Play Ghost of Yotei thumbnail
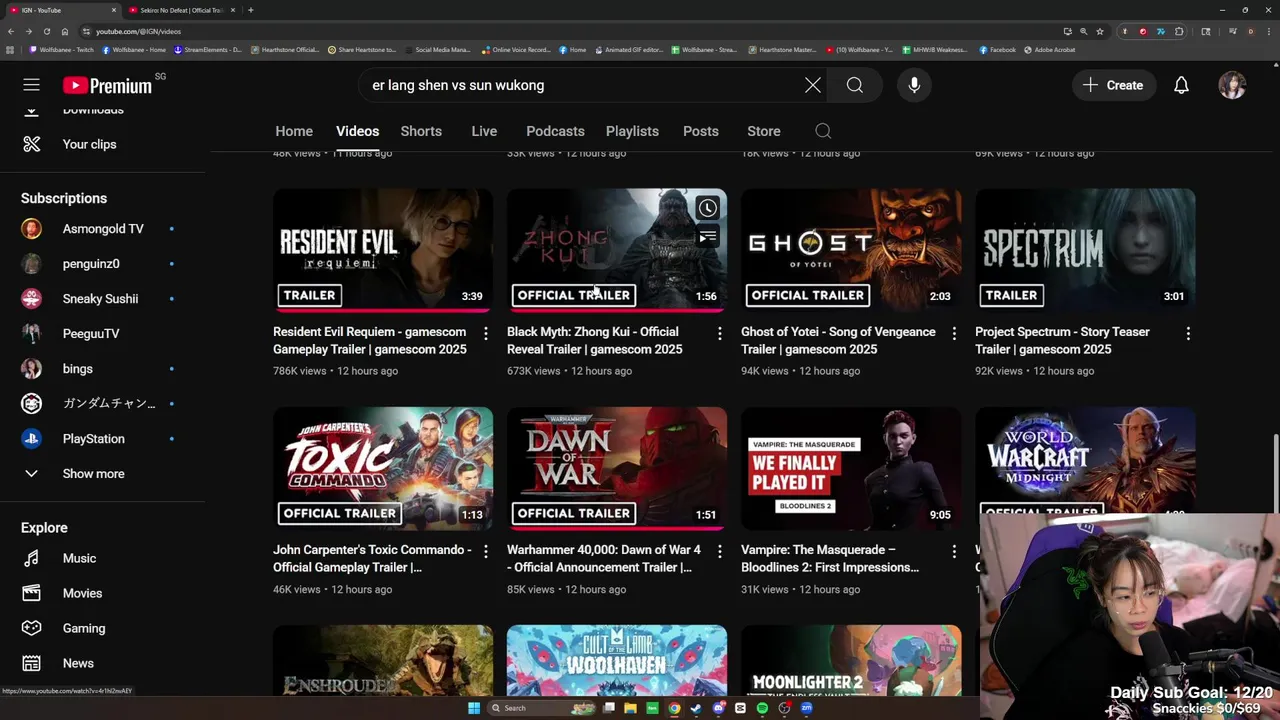Viewport: 1280px width, 720px height. pyautogui.click(x=851, y=250)
